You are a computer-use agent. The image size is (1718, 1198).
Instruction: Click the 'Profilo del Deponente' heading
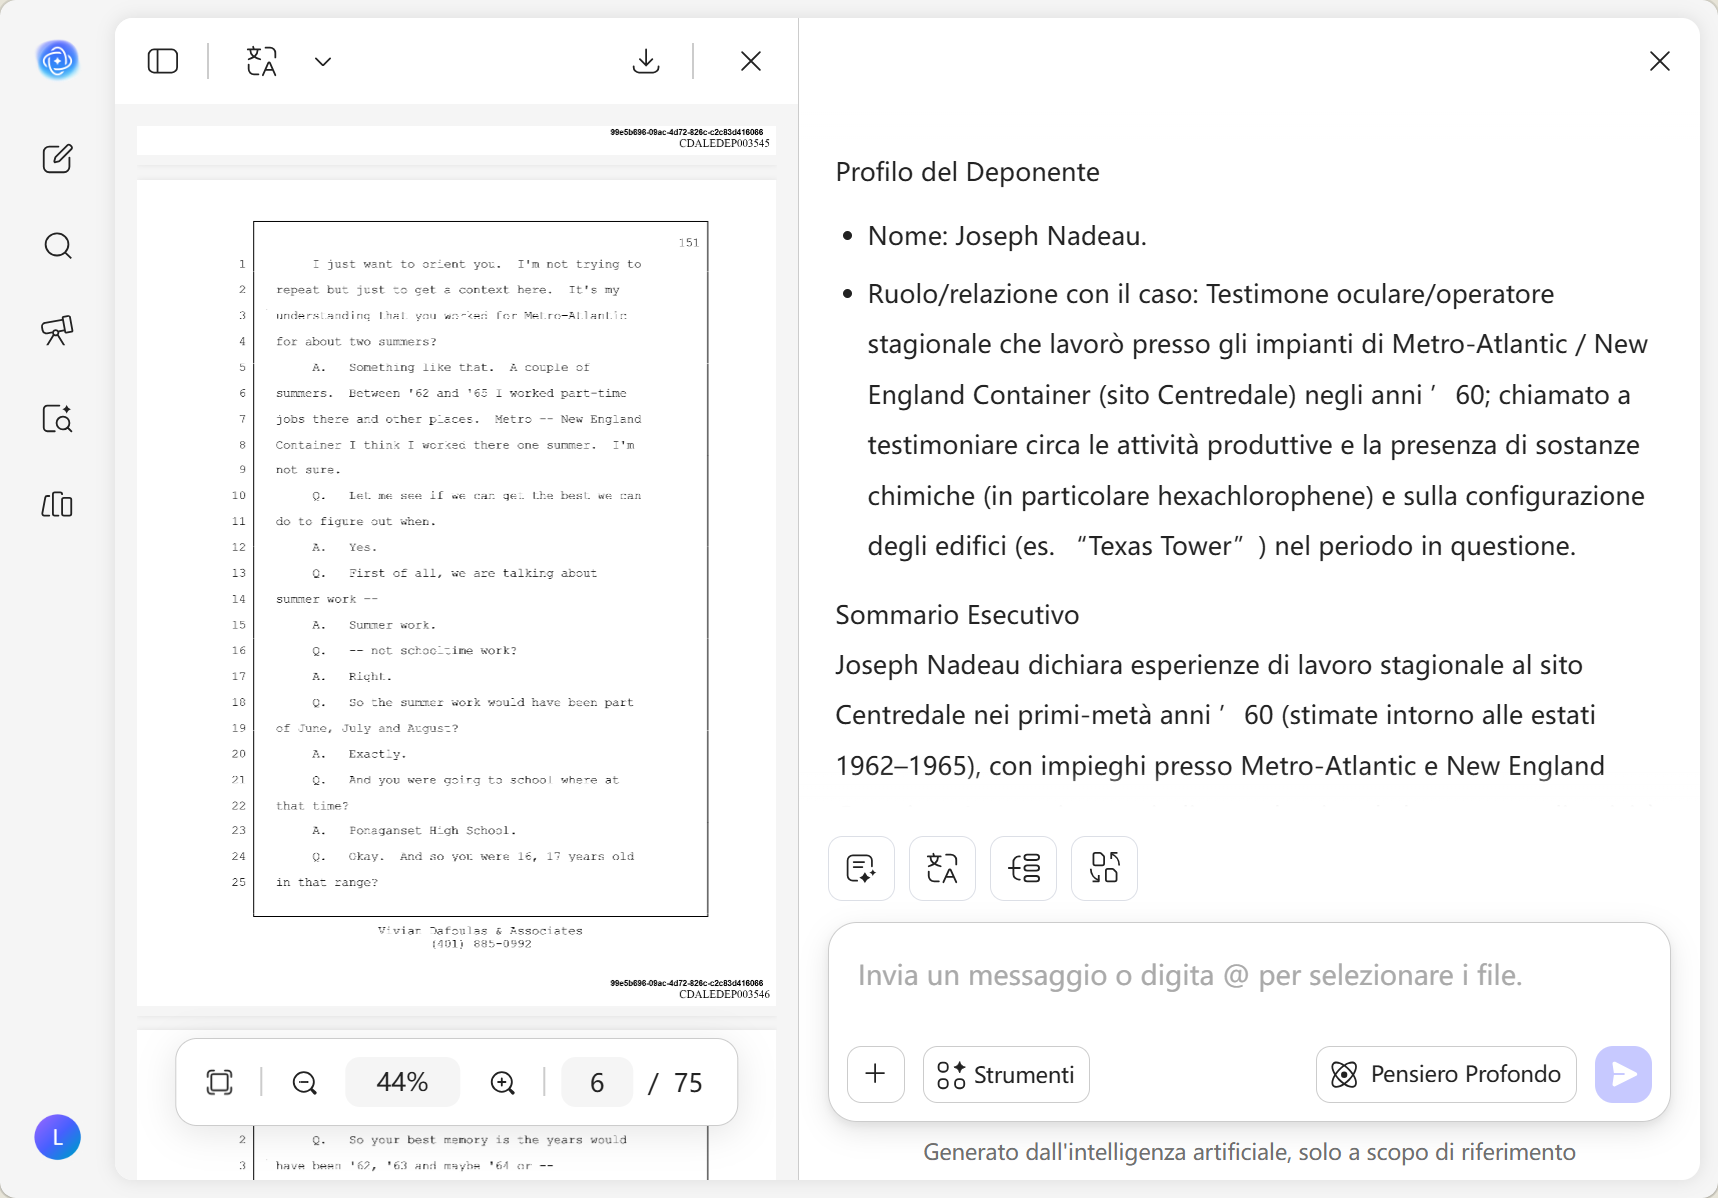(967, 172)
